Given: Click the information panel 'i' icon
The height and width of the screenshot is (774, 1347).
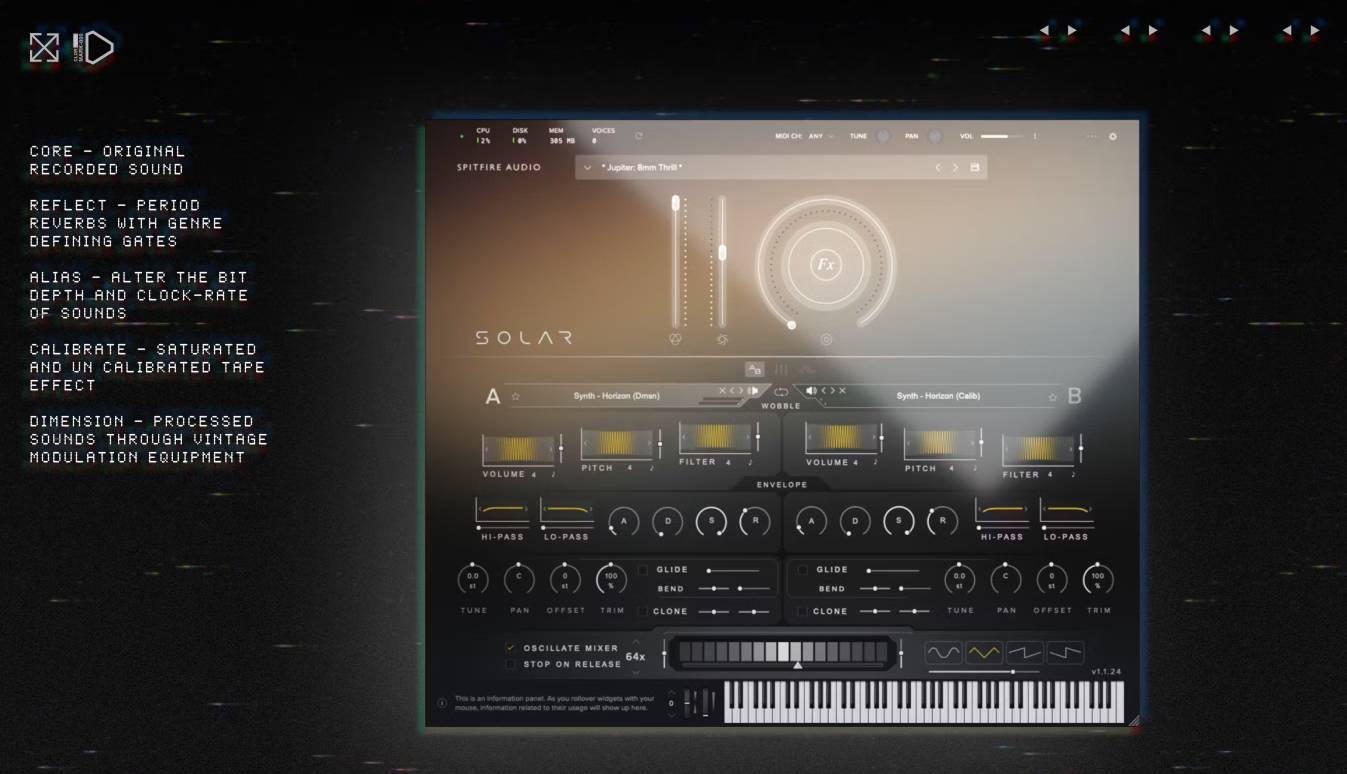Looking at the screenshot, I should [x=443, y=703].
